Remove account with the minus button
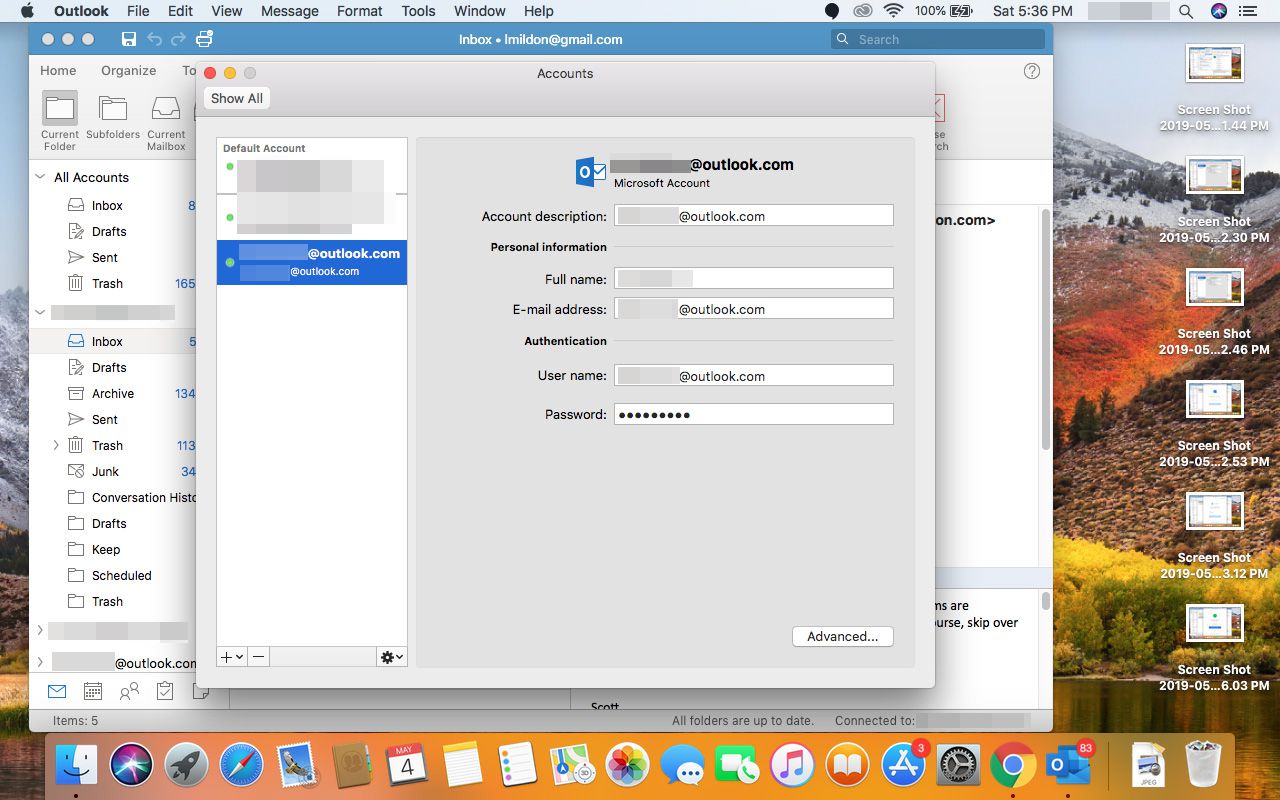The height and width of the screenshot is (800, 1280). (x=258, y=657)
